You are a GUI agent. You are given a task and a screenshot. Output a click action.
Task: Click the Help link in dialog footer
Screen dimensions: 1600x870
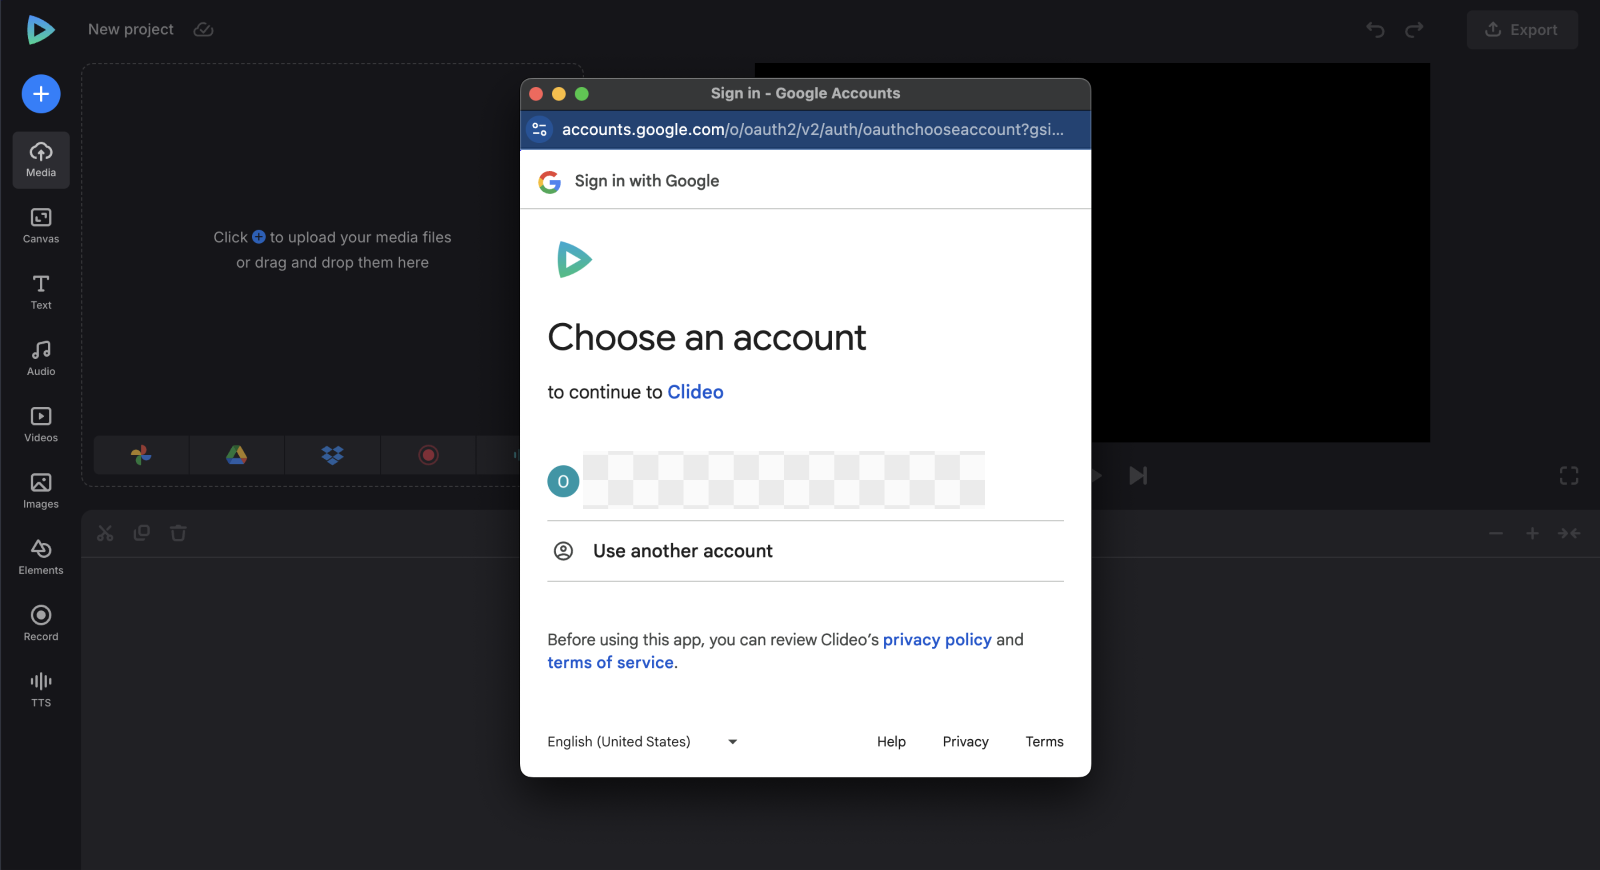(891, 742)
